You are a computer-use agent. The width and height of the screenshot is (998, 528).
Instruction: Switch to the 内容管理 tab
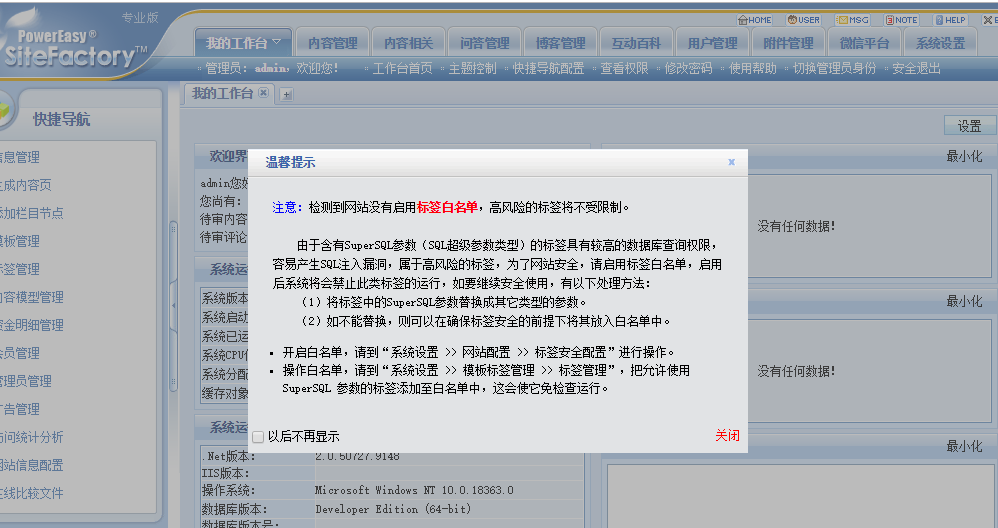click(332, 43)
